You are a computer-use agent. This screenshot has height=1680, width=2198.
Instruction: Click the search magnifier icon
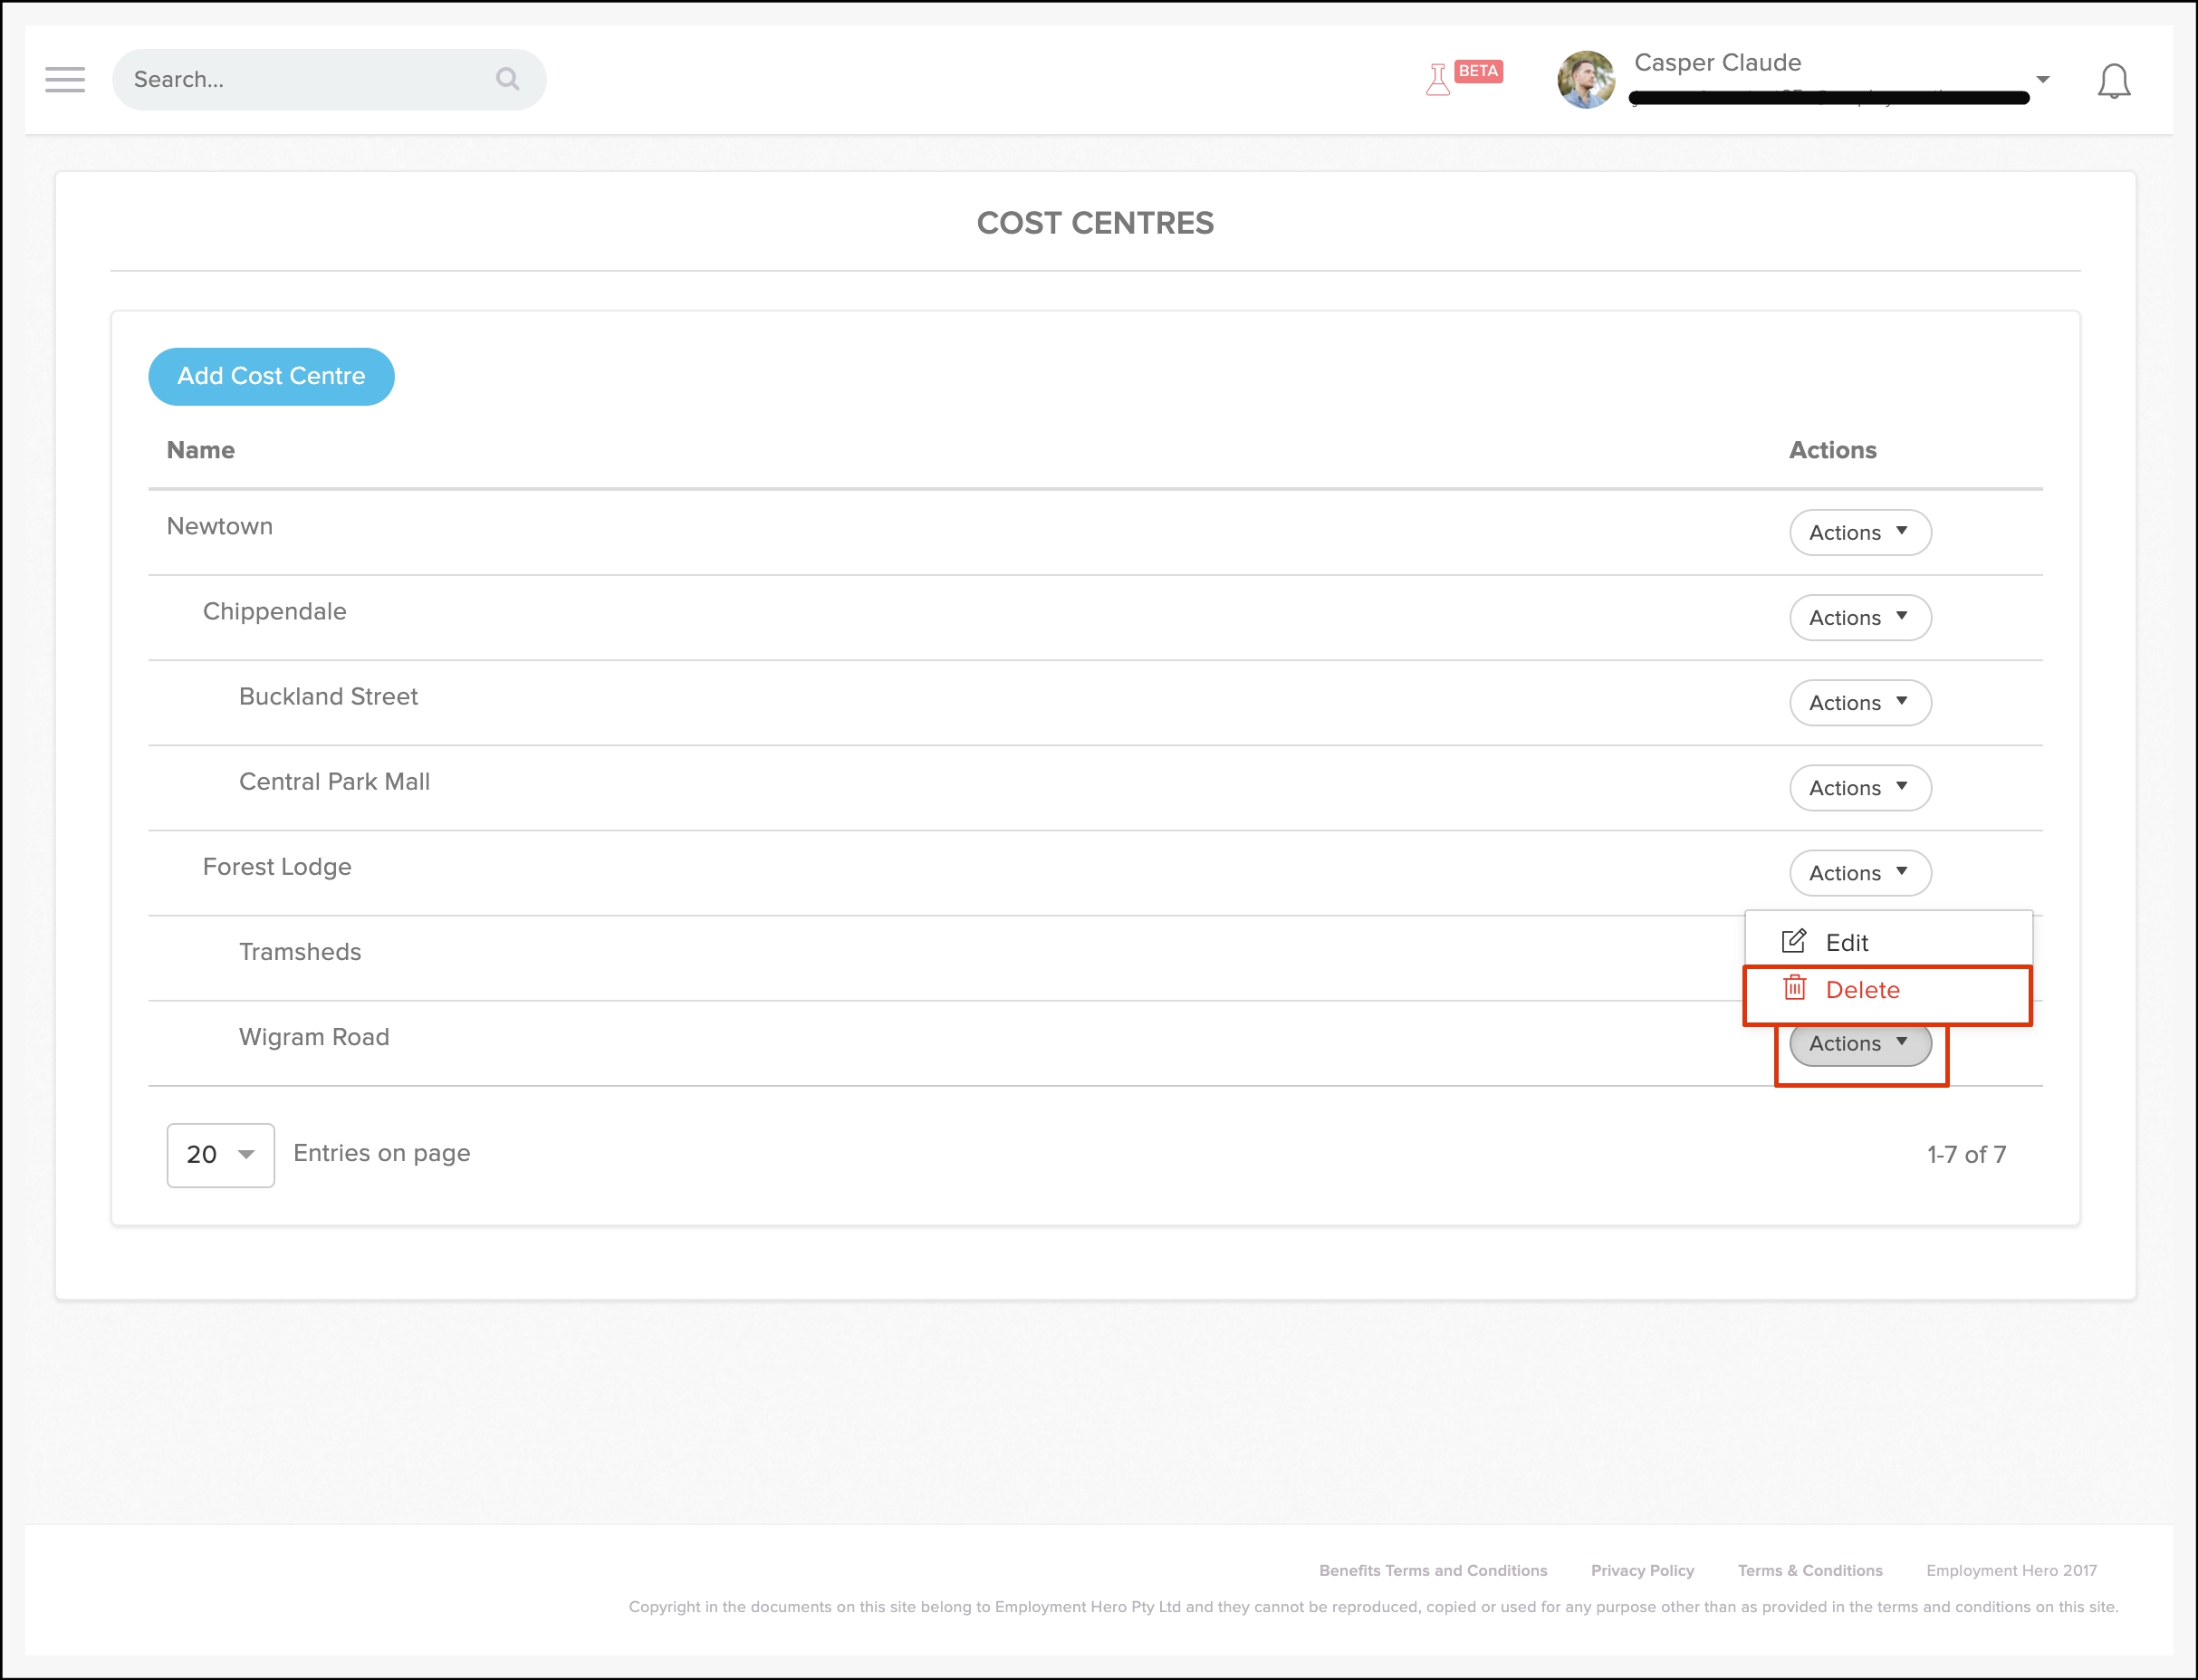507,79
